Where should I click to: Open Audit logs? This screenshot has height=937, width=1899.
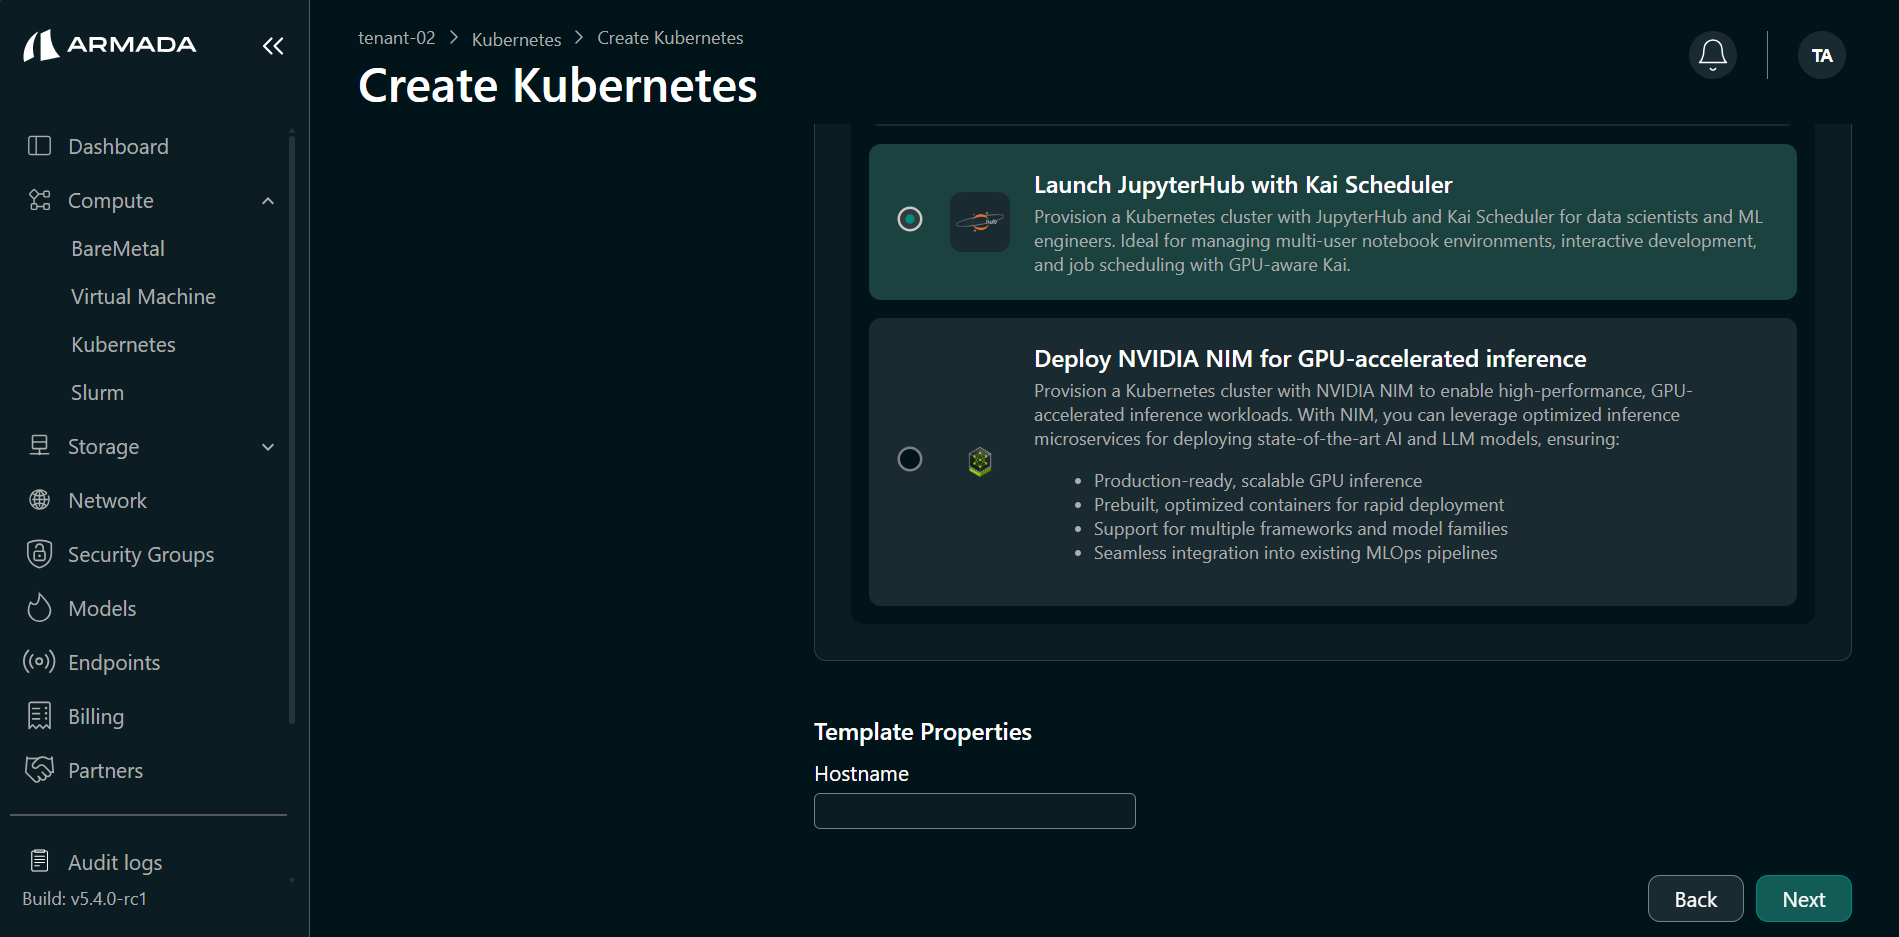[115, 862]
